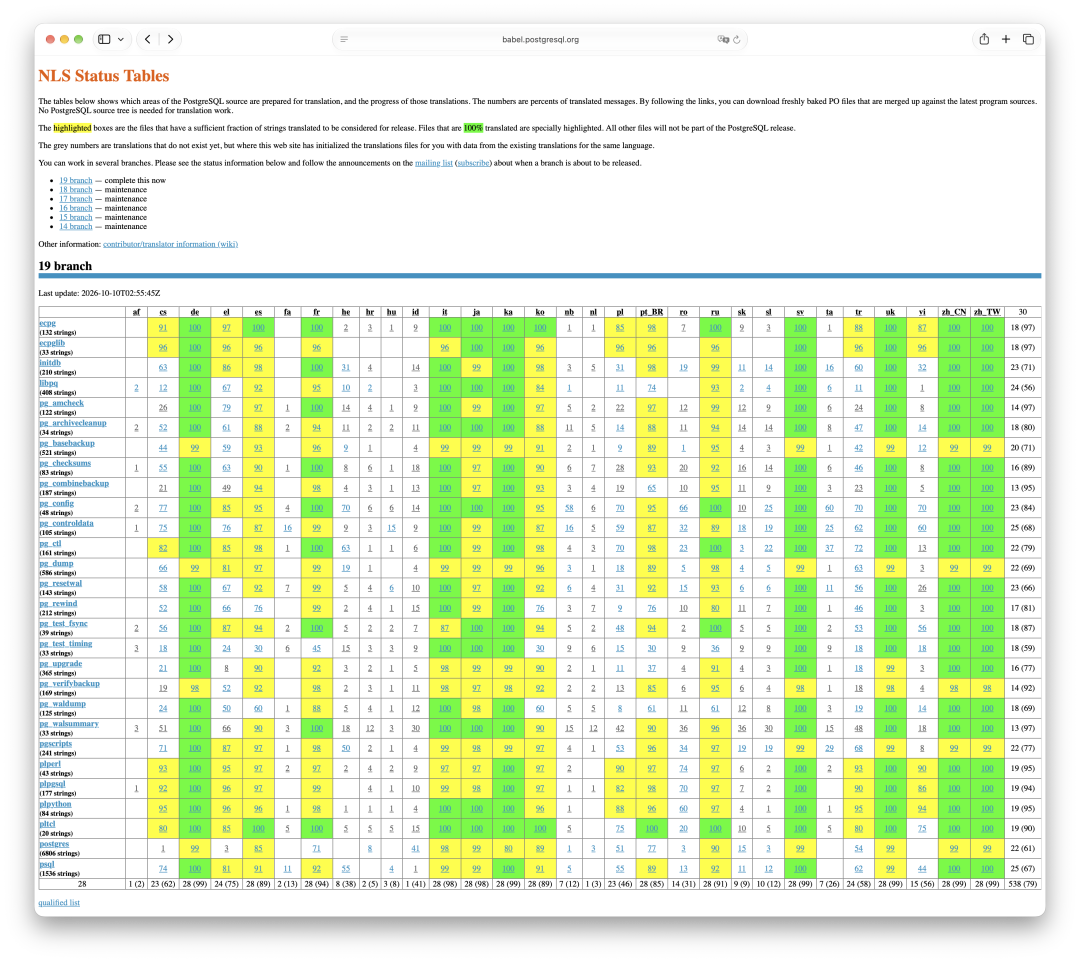Viewport: 1080px width, 962px height.
Task: Open contributor/translator information wiki link
Action: 170,244
